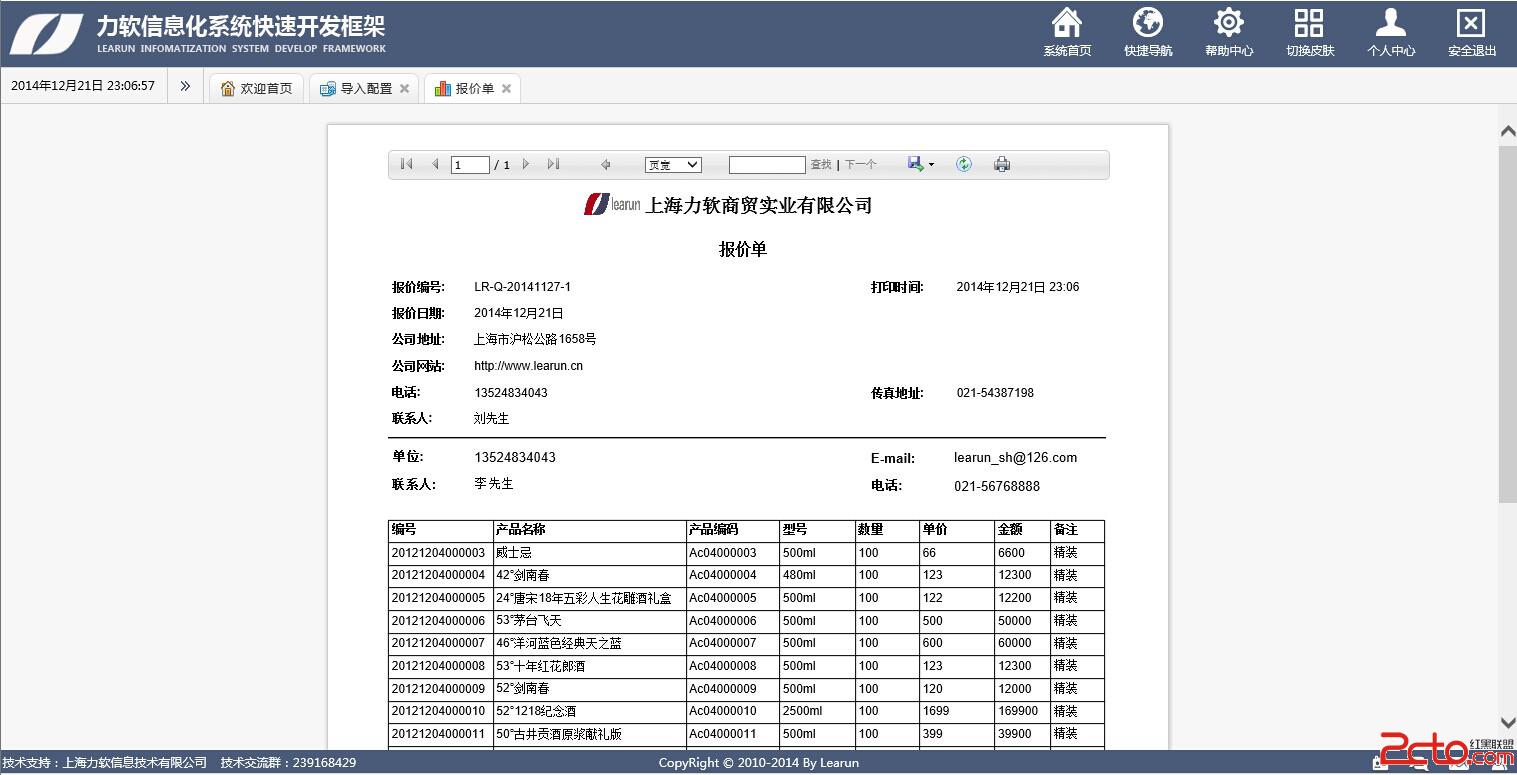Click the 查找 find link
This screenshot has width=1517, height=775.
(821, 165)
